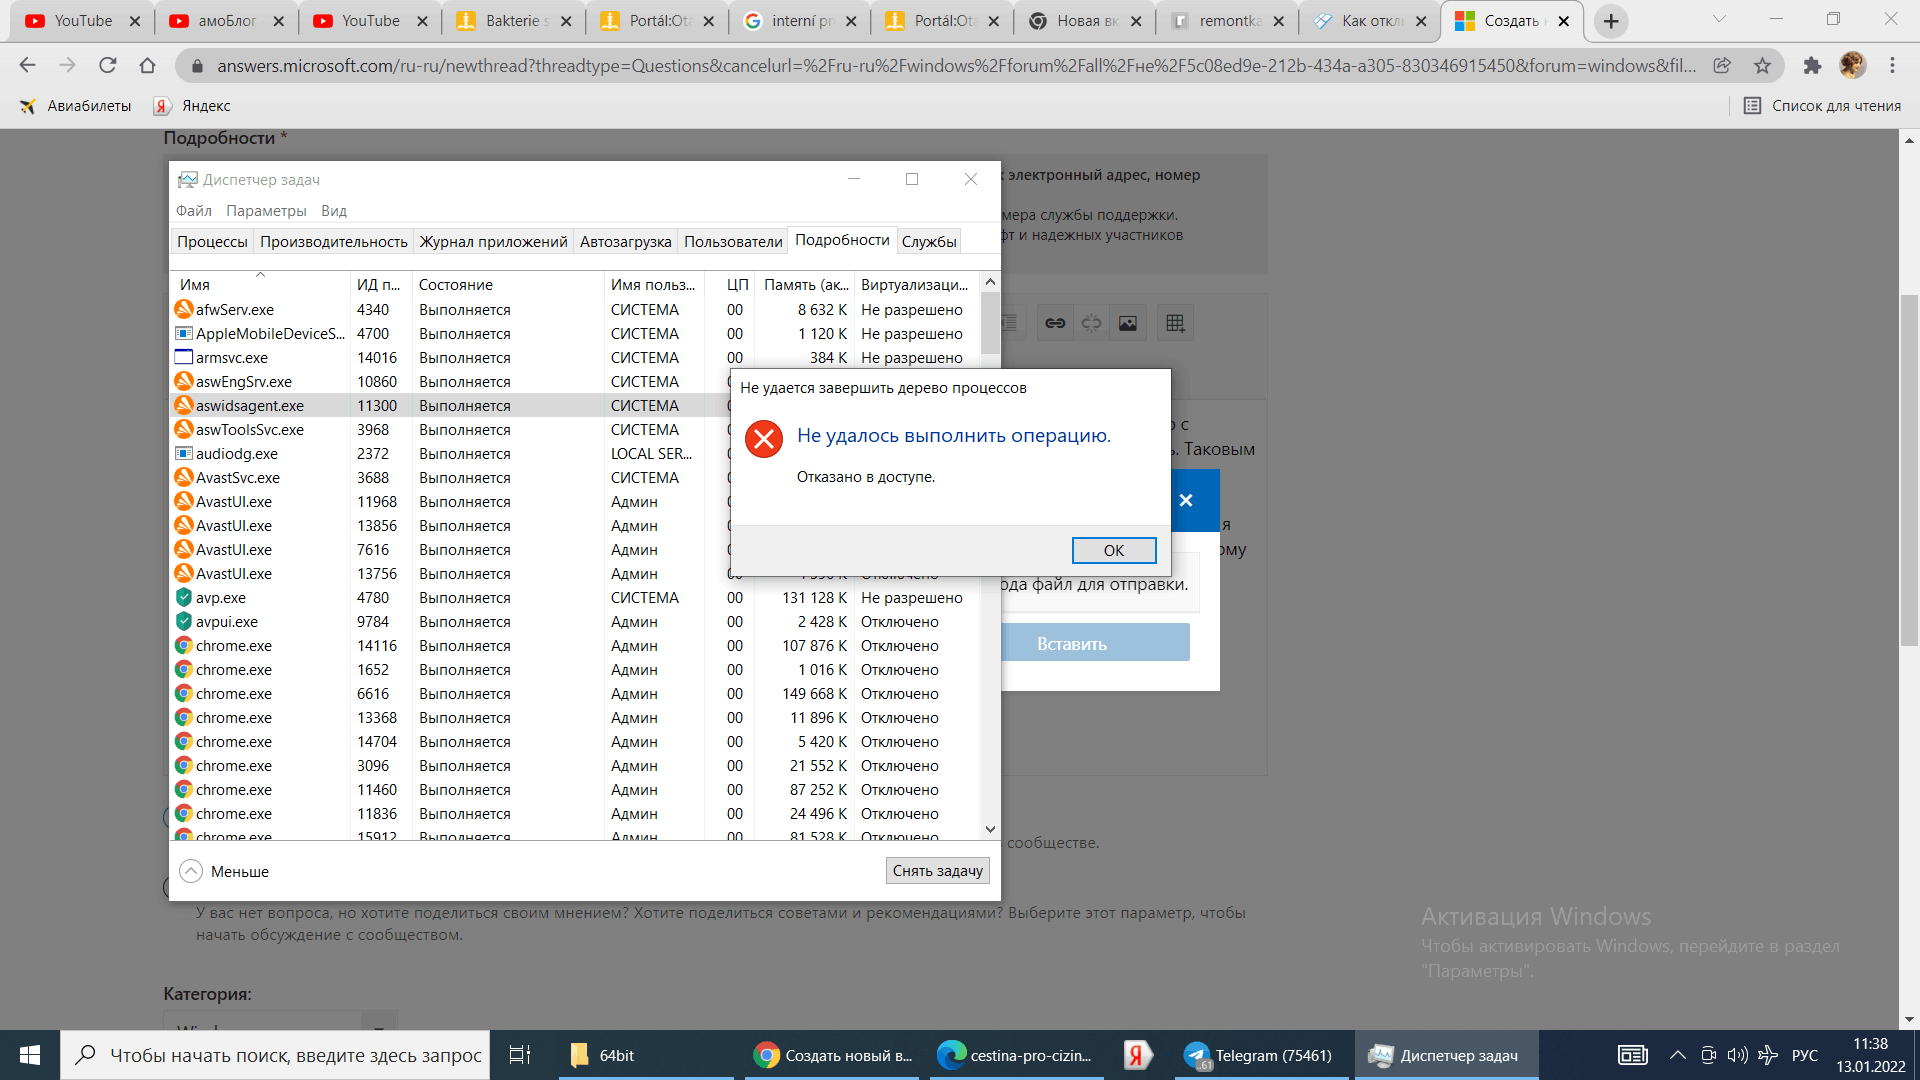Sort by Состояние column header
Viewport: 1920px width, 1080px height.
[456, 285]
